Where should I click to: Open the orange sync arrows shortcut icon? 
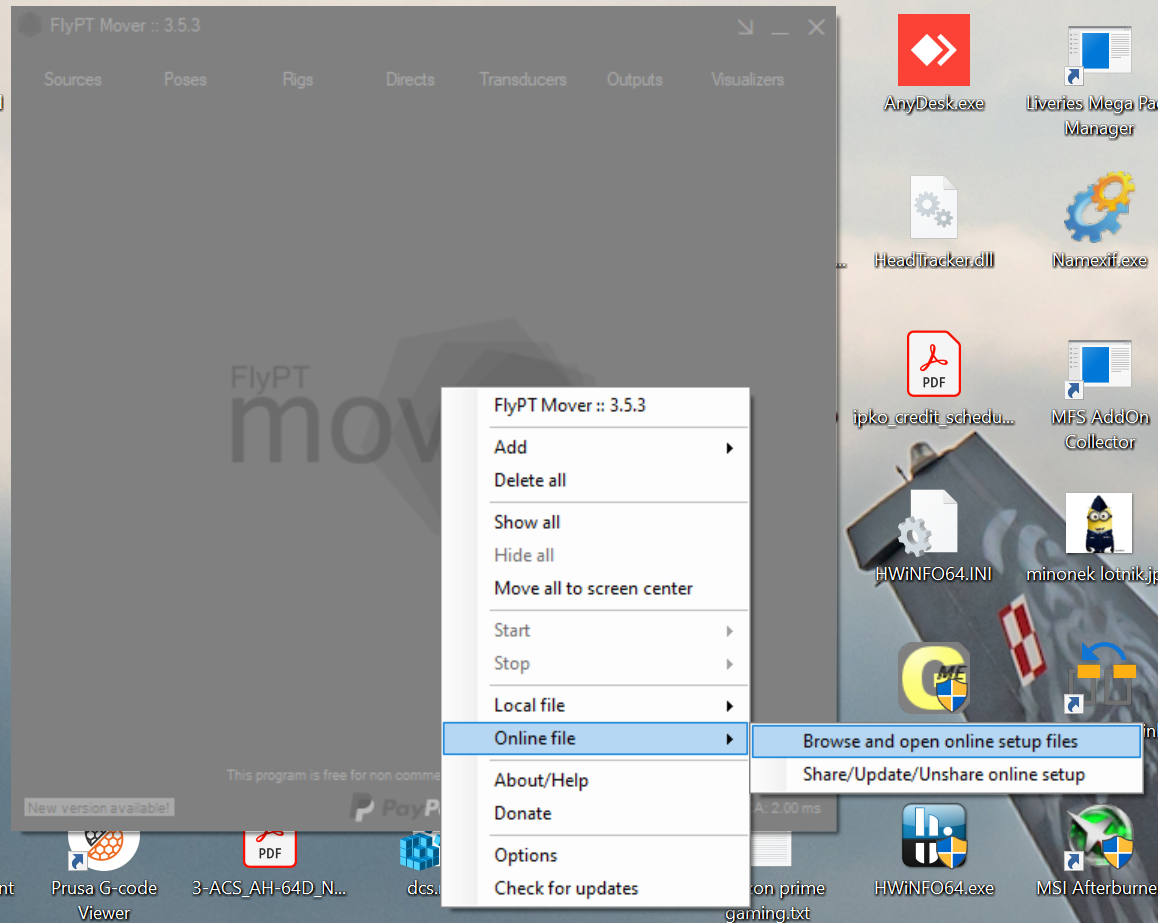[x=1100, y=677]
